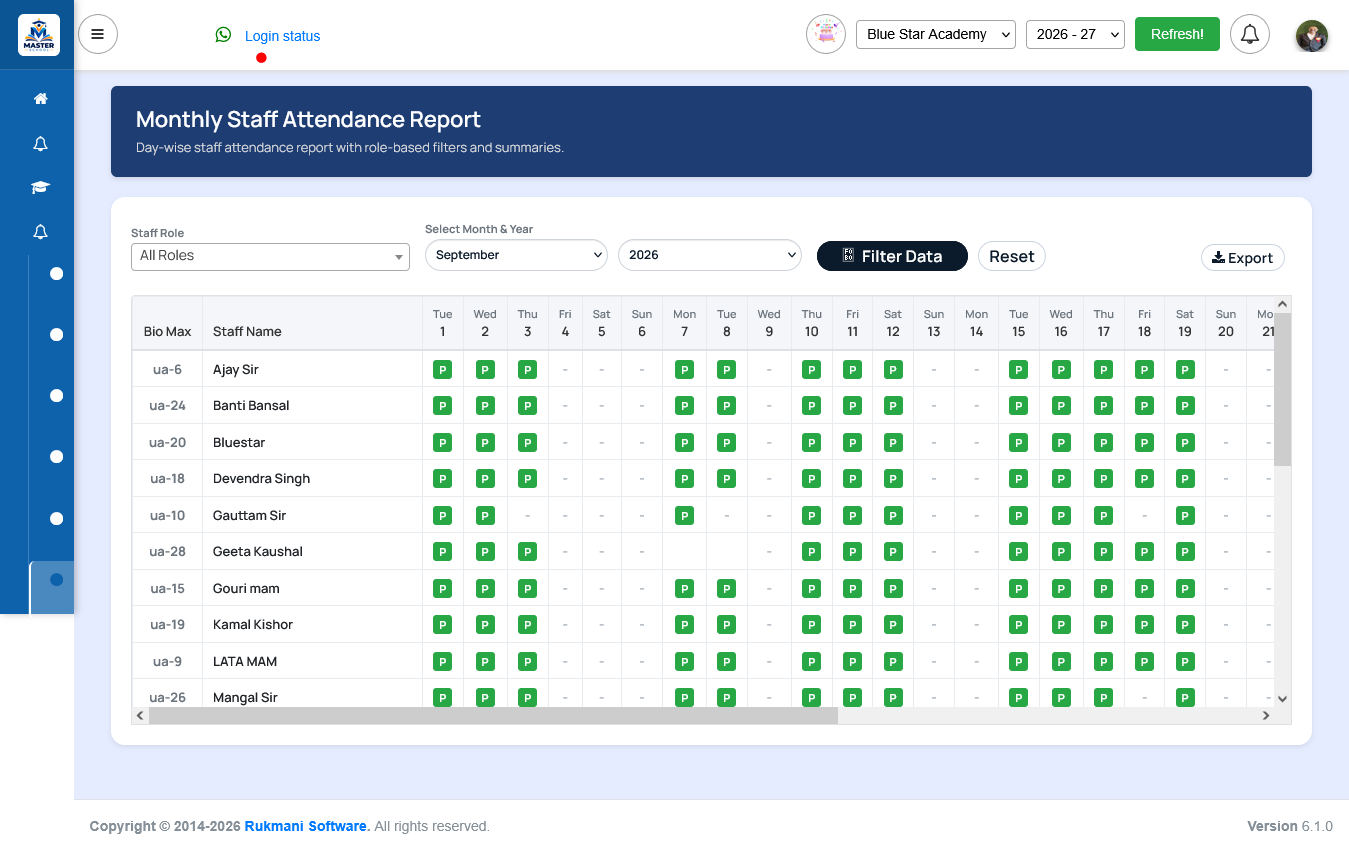Screen dimensions: 1349x853
Task: Select the highlighted last sidebar submenu item
Action: coord(52,587)
